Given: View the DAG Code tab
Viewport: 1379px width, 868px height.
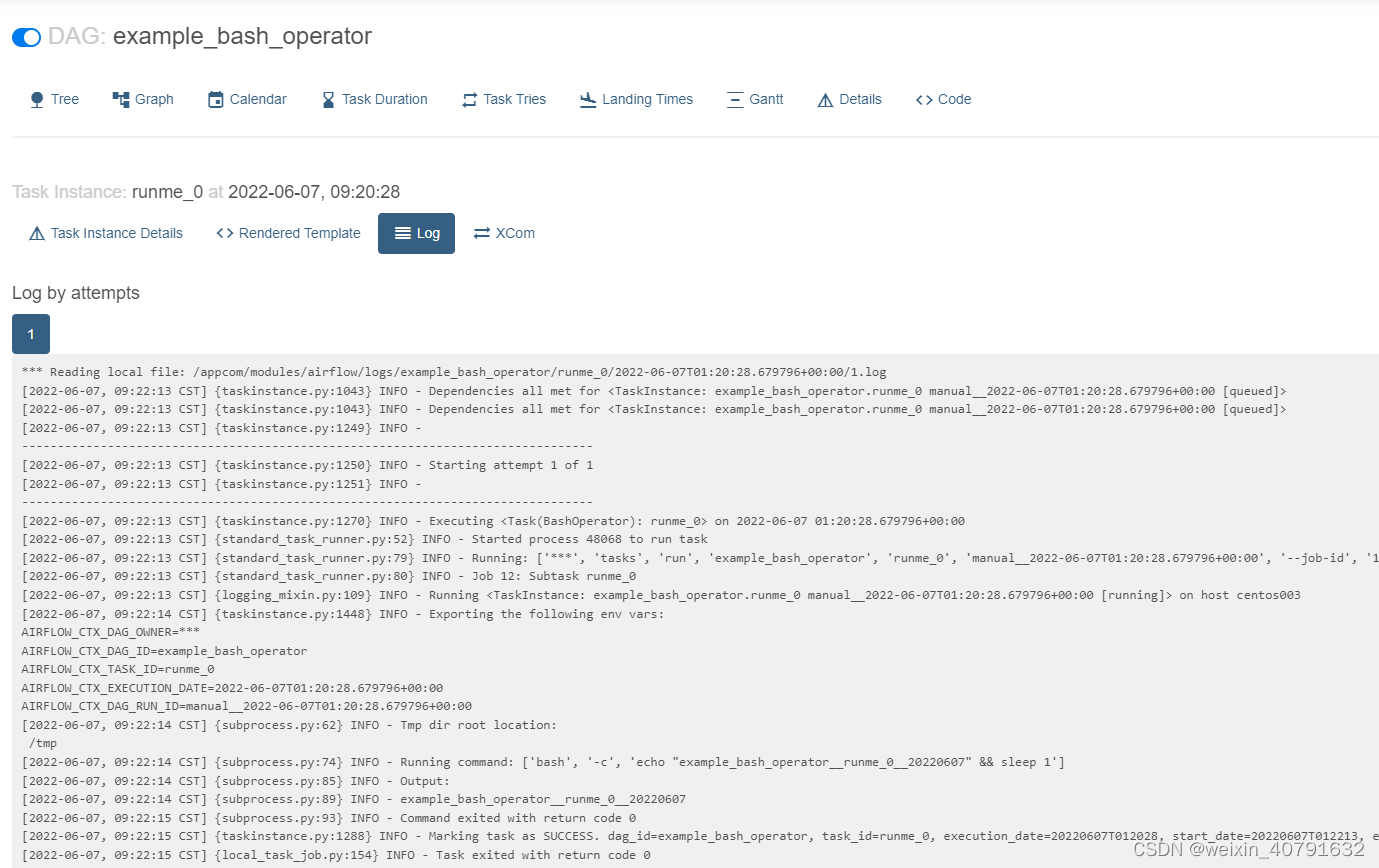Looking at the screenshot, I should (943, 99).
